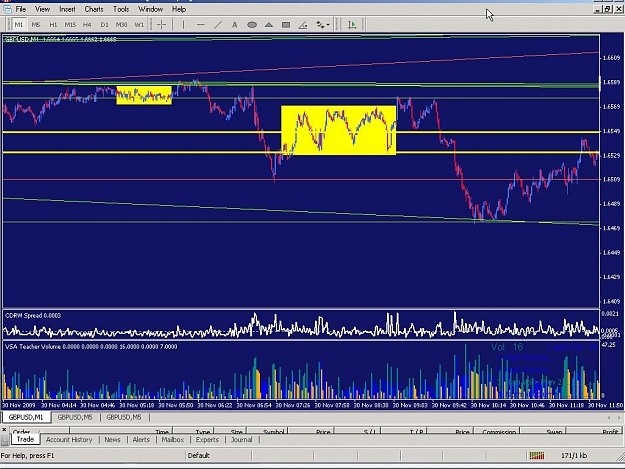Sort by the Symbol column header
625x469 pixels.
pos(267,432)
